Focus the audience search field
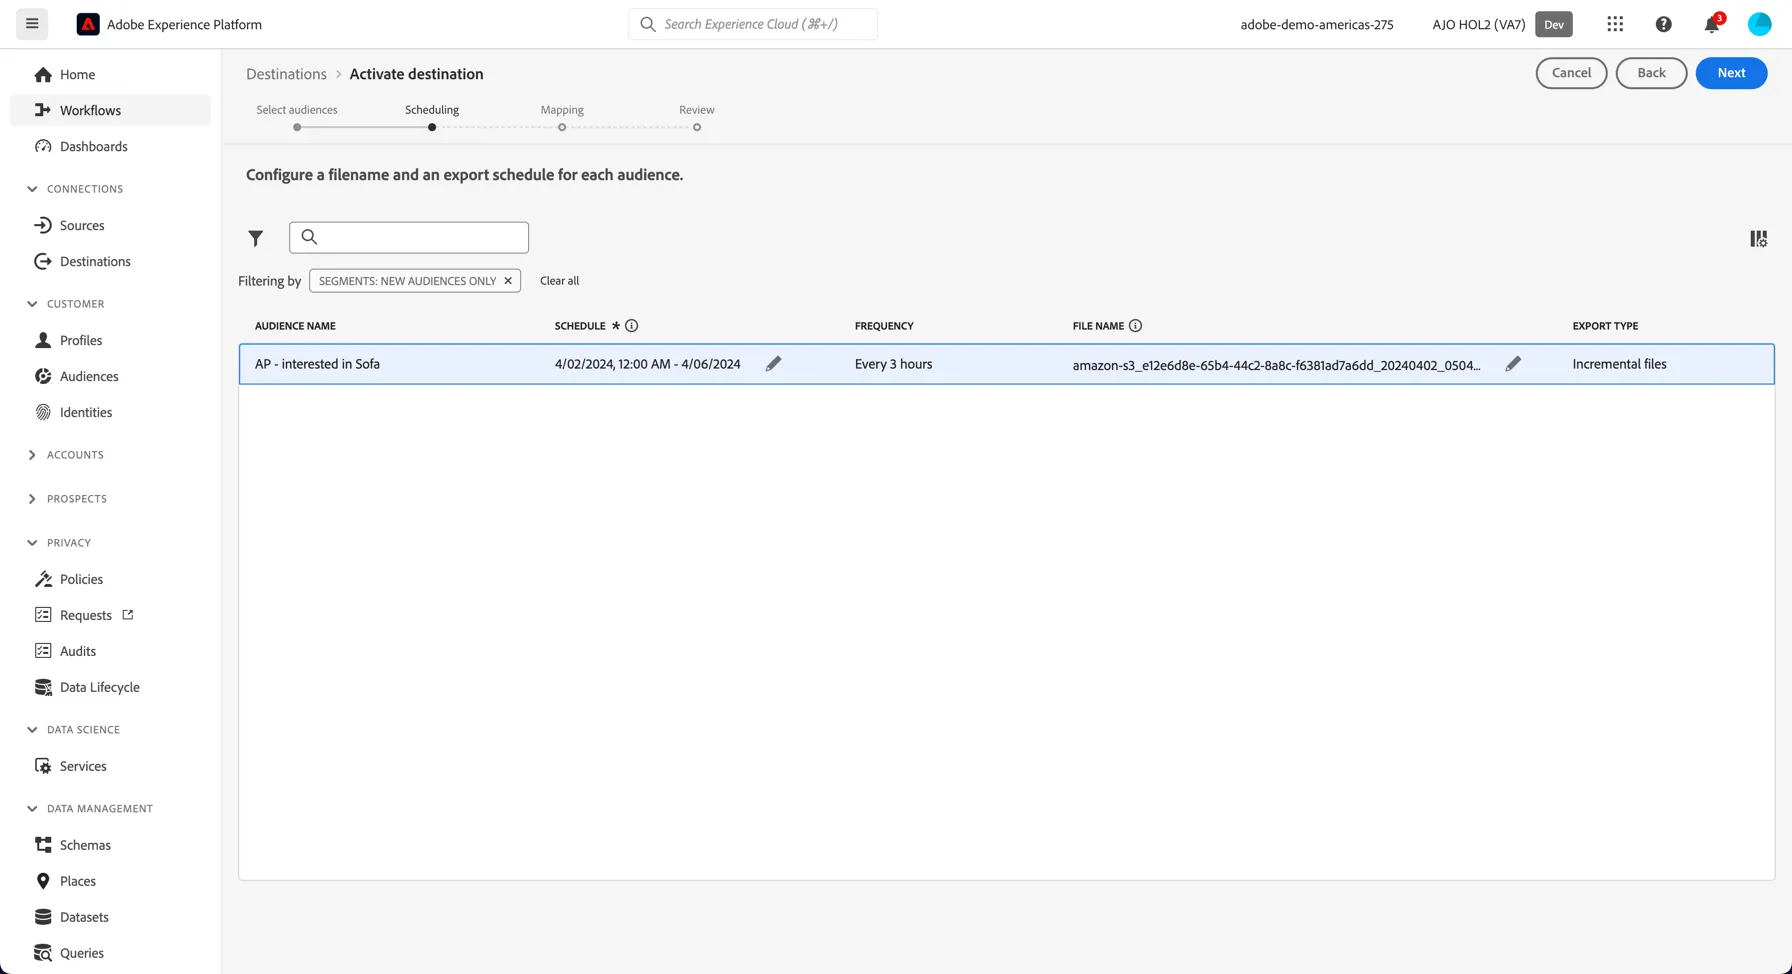 409,237
